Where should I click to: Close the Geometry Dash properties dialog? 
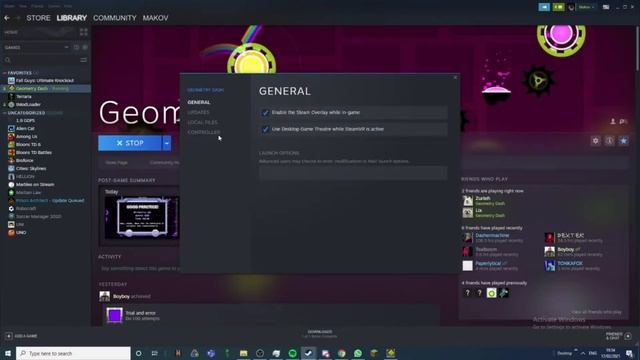(x=456, y=78)
